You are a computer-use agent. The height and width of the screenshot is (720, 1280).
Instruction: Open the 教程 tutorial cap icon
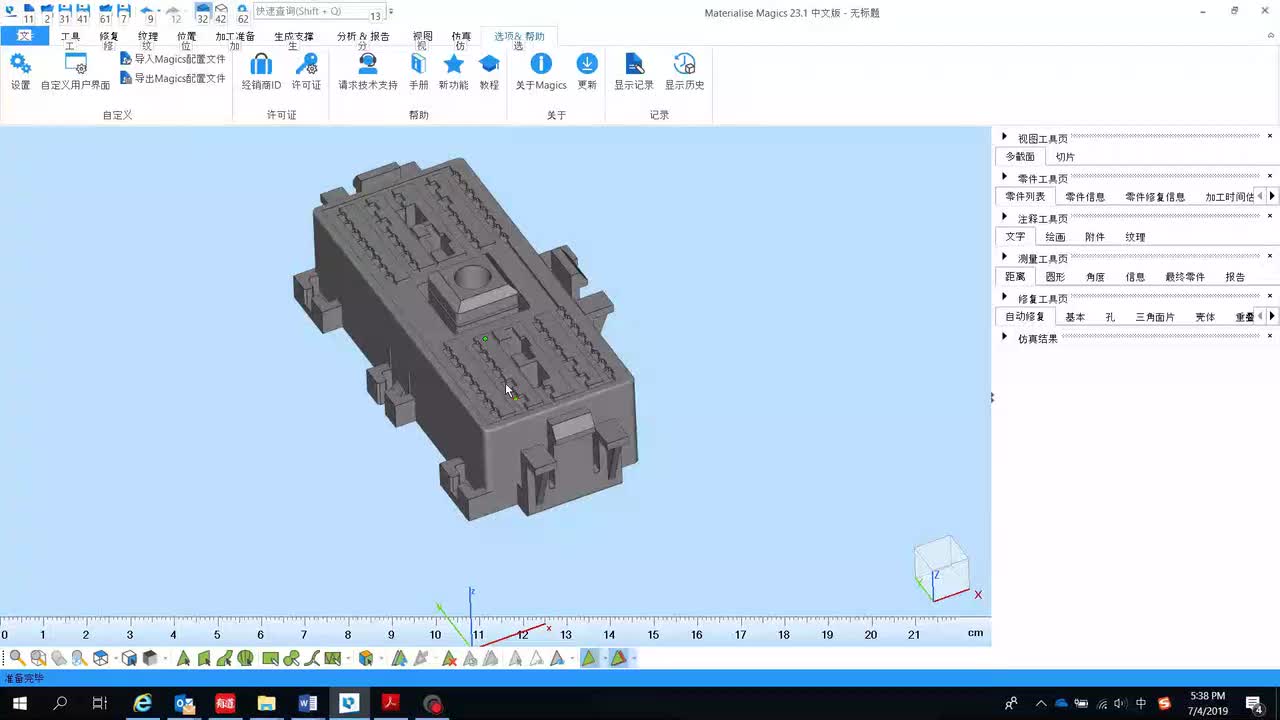489,64
